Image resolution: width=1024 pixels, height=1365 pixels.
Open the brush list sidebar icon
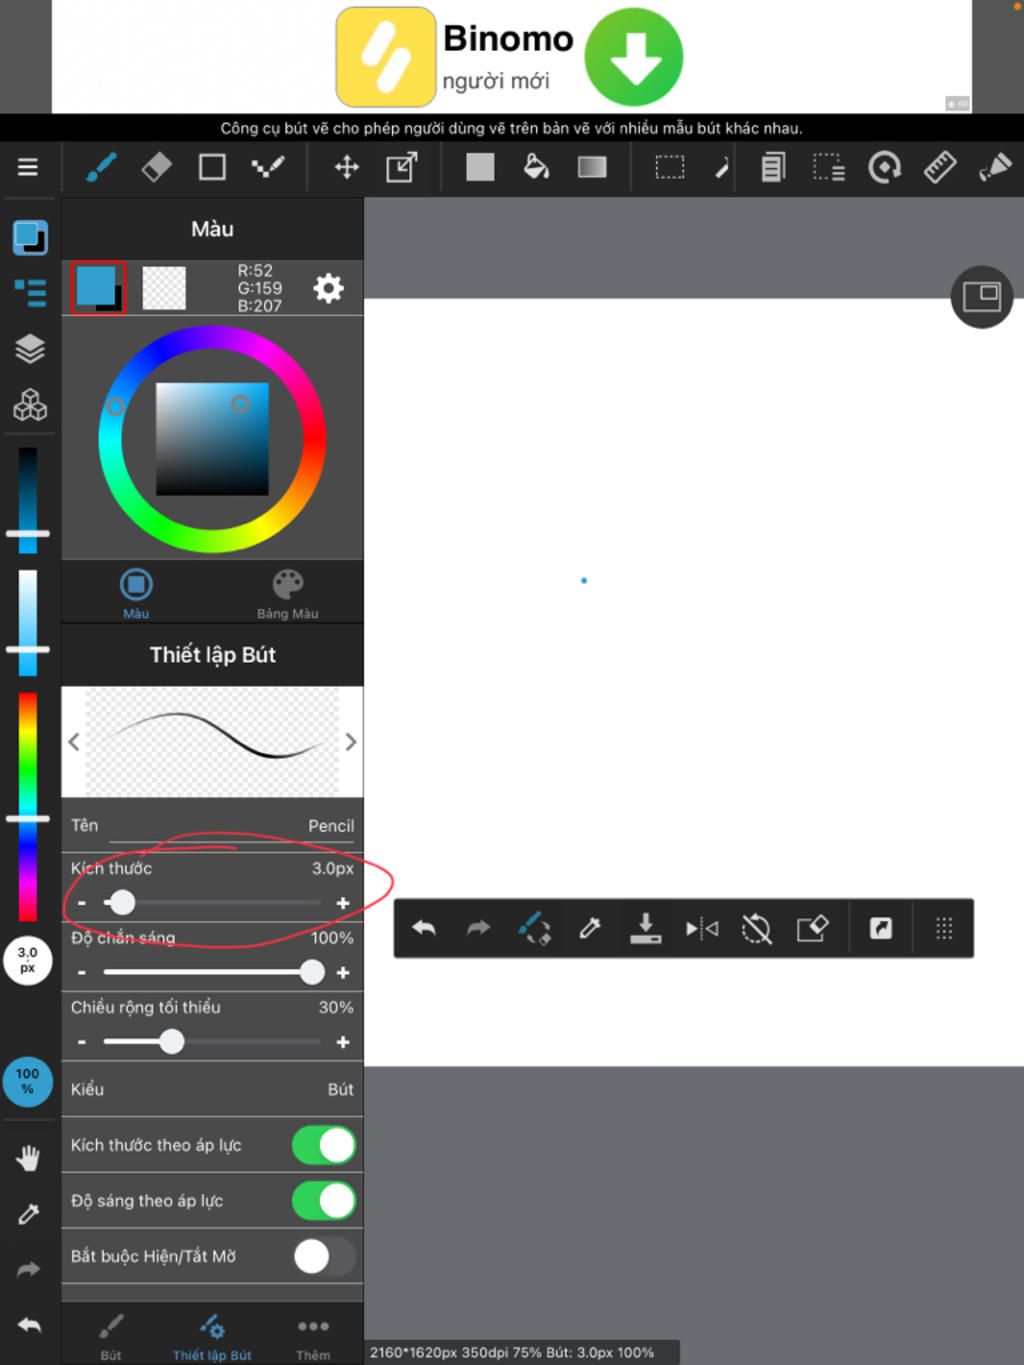pos(30,293)
